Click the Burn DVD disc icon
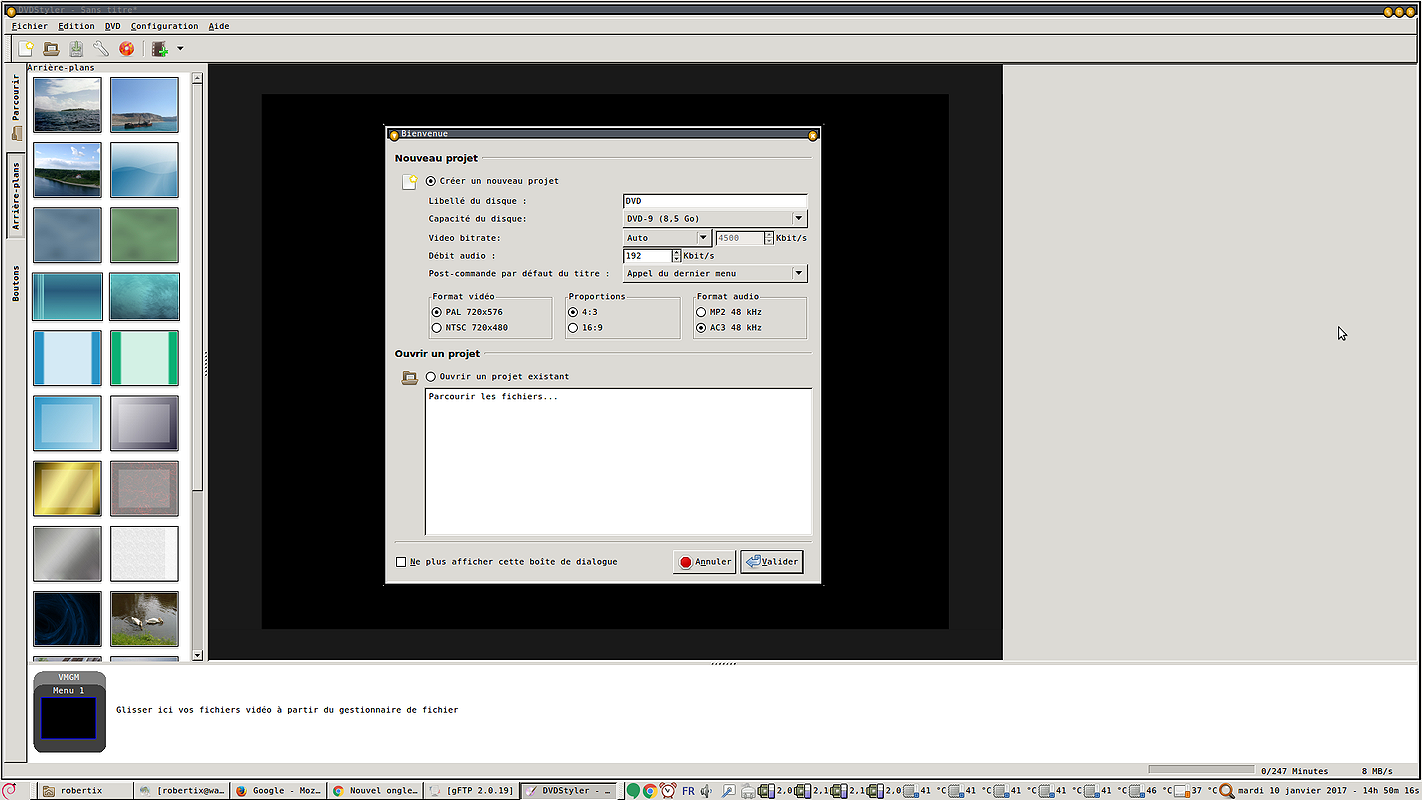This screenshot has height=800, width=1422. pyautogui.click(x=127, y=48)
